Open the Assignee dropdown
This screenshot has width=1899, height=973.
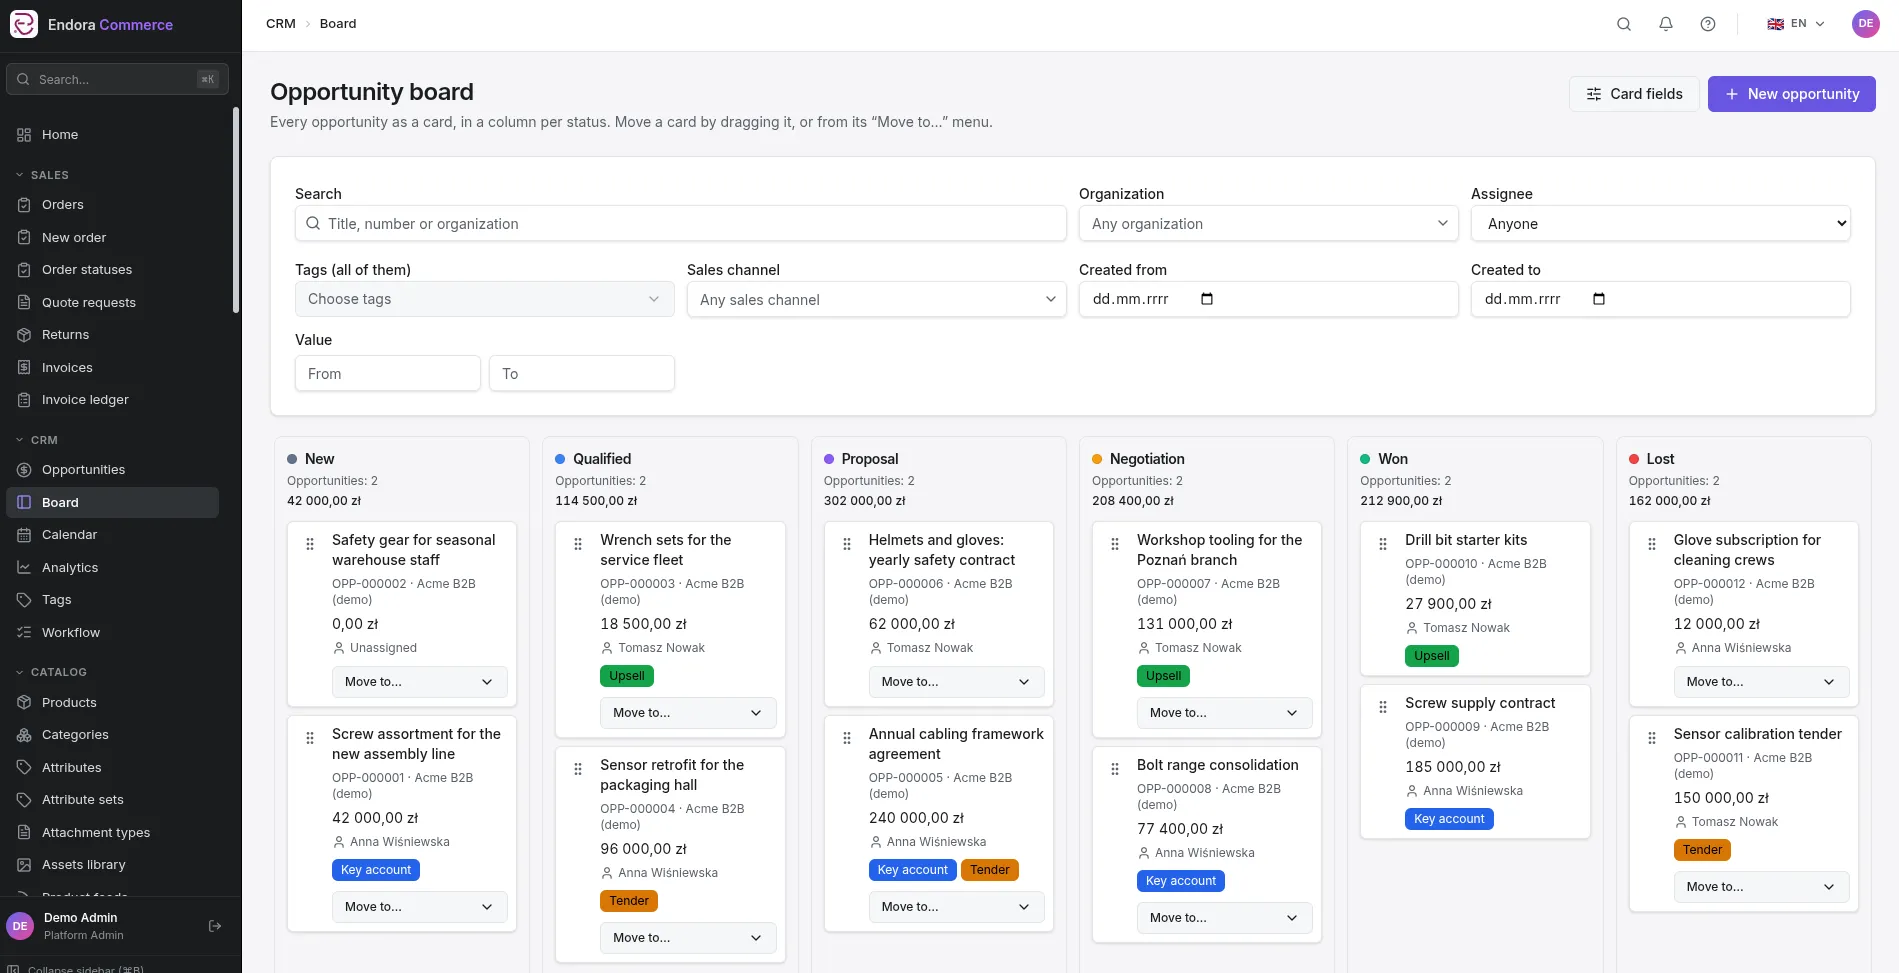click(1660, 223)
